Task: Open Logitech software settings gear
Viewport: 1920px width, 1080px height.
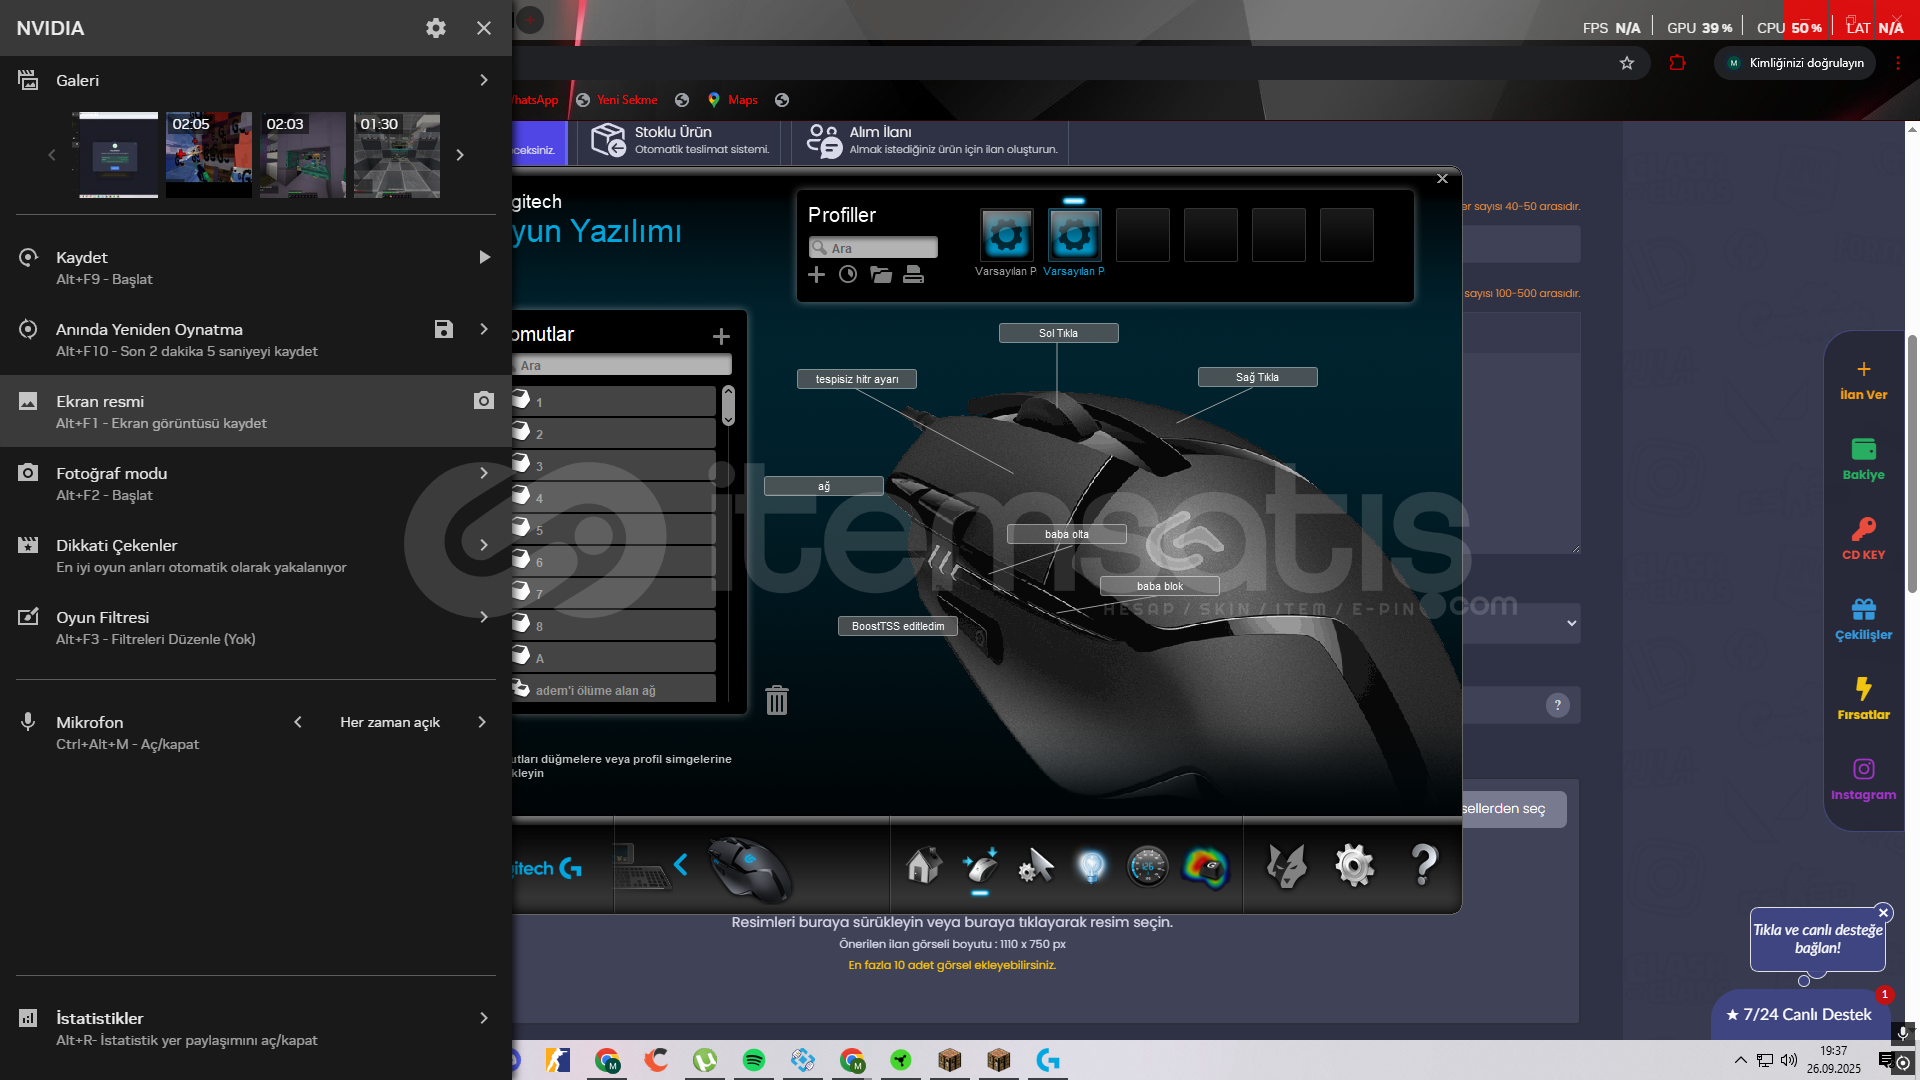Action: pyautogui.click(x=1354, y=865)
